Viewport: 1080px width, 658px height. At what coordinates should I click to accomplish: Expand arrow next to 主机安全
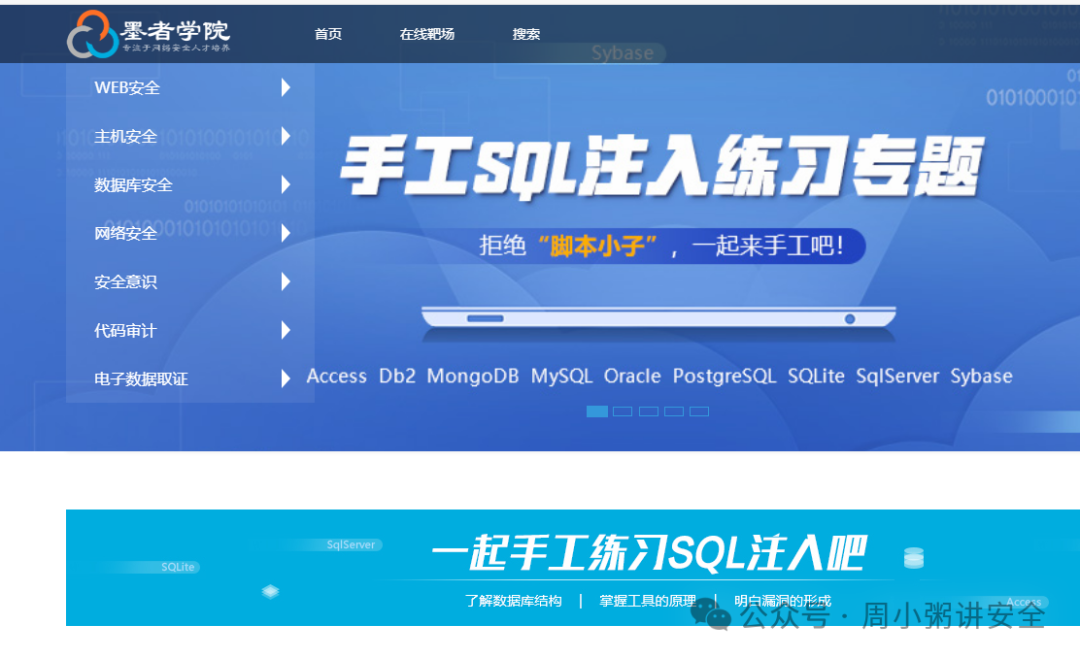tap(286, 136)
